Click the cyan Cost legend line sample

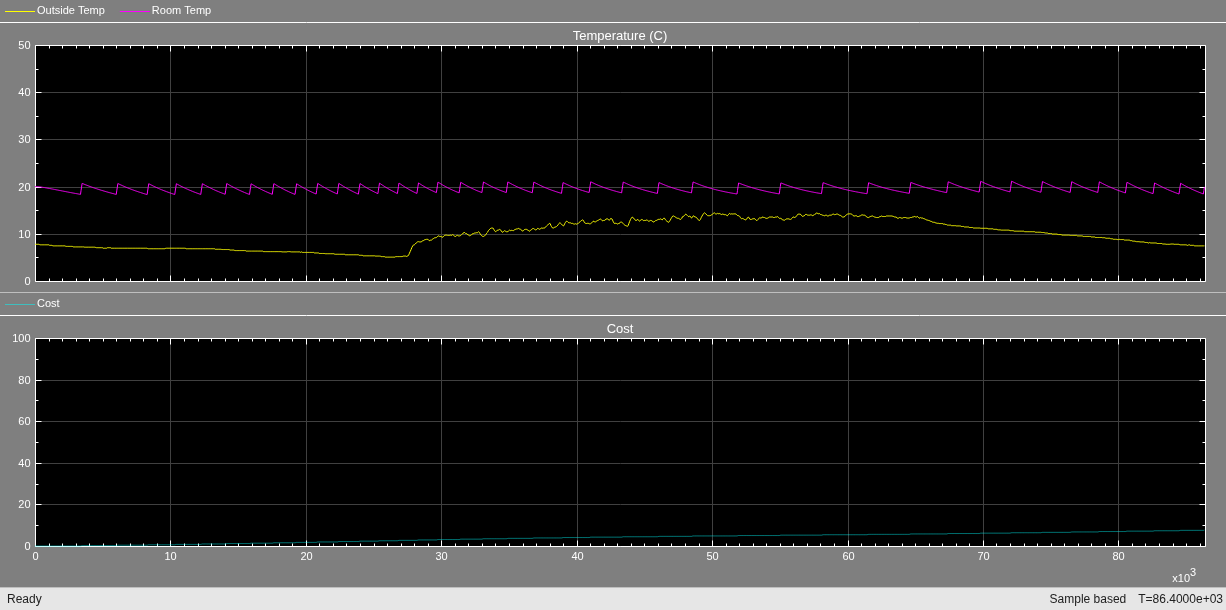(20, 304)
